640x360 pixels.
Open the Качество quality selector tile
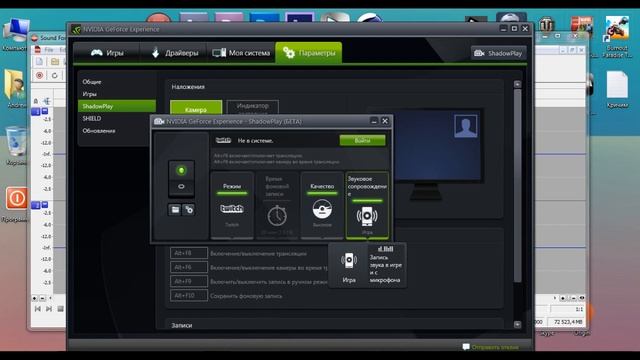click(322, 205)
